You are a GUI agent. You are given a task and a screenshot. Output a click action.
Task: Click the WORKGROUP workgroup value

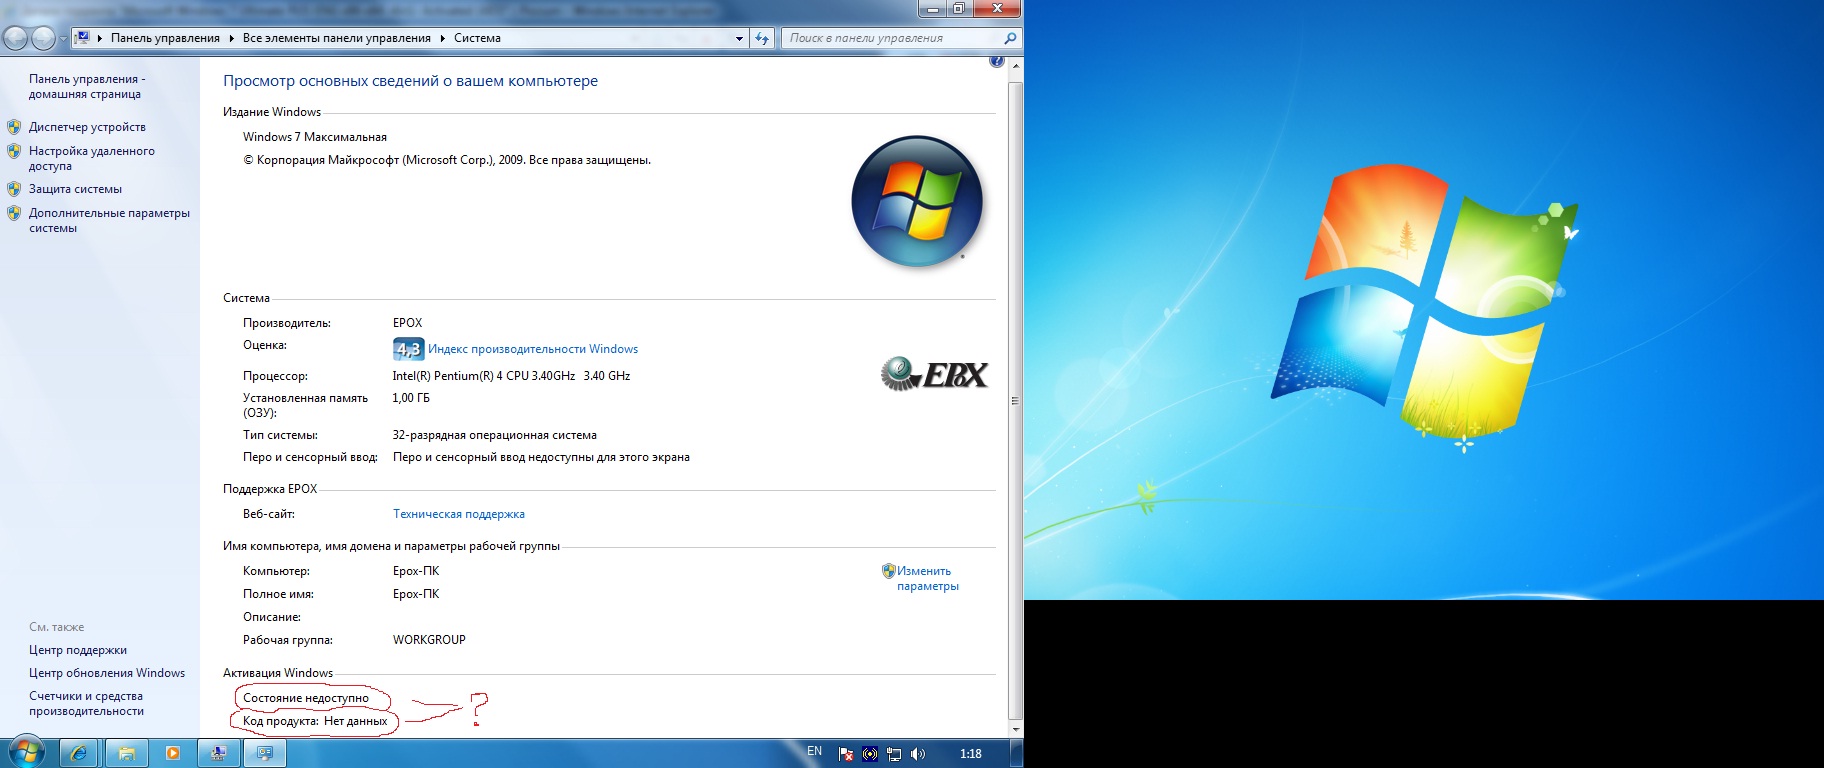tap(429, 640)
